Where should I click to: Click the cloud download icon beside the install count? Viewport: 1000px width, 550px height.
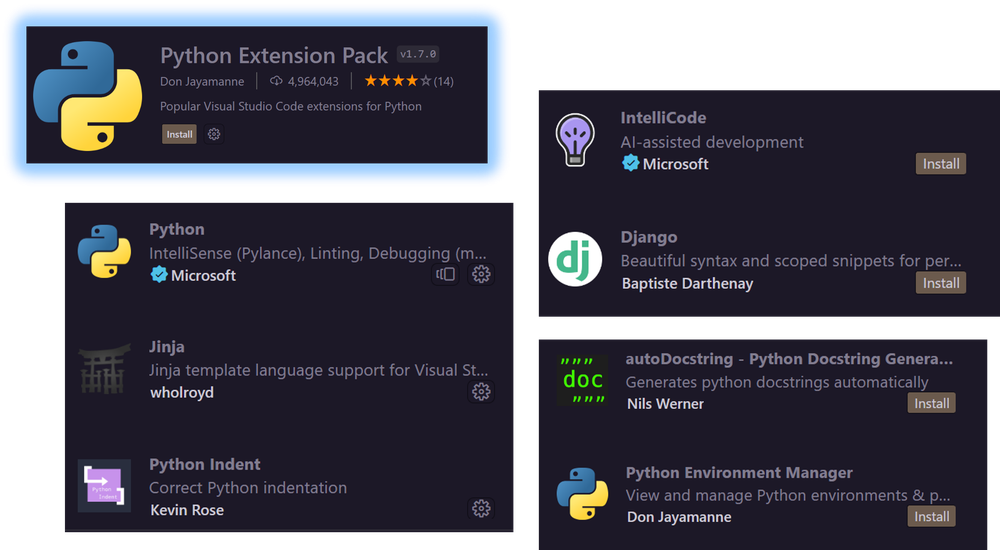click(x=276, y=81)
